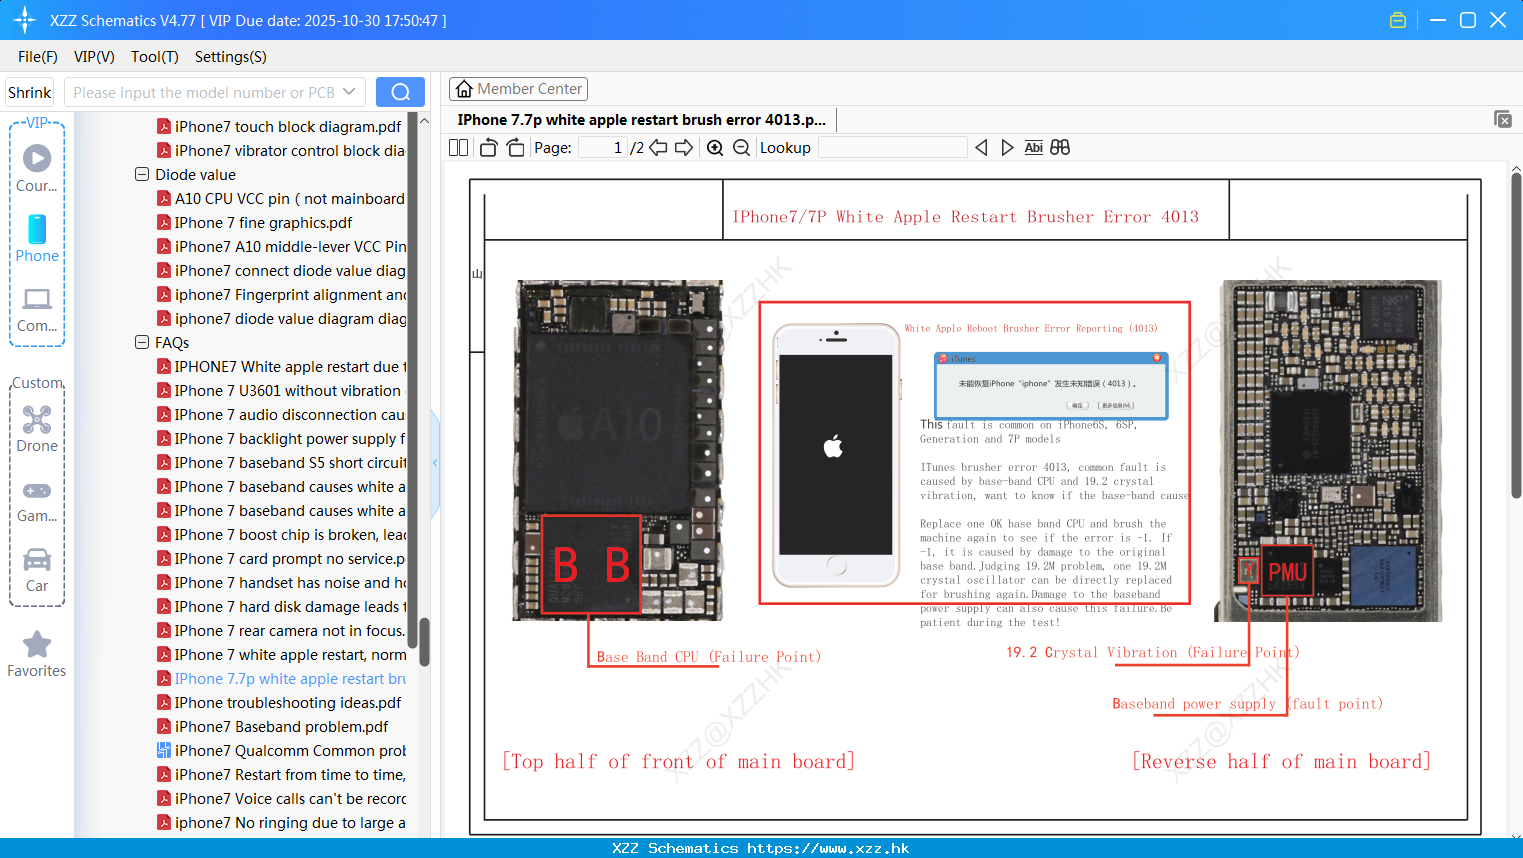Click the PDF viewer vertical scrollbar

pos(1516,335)
